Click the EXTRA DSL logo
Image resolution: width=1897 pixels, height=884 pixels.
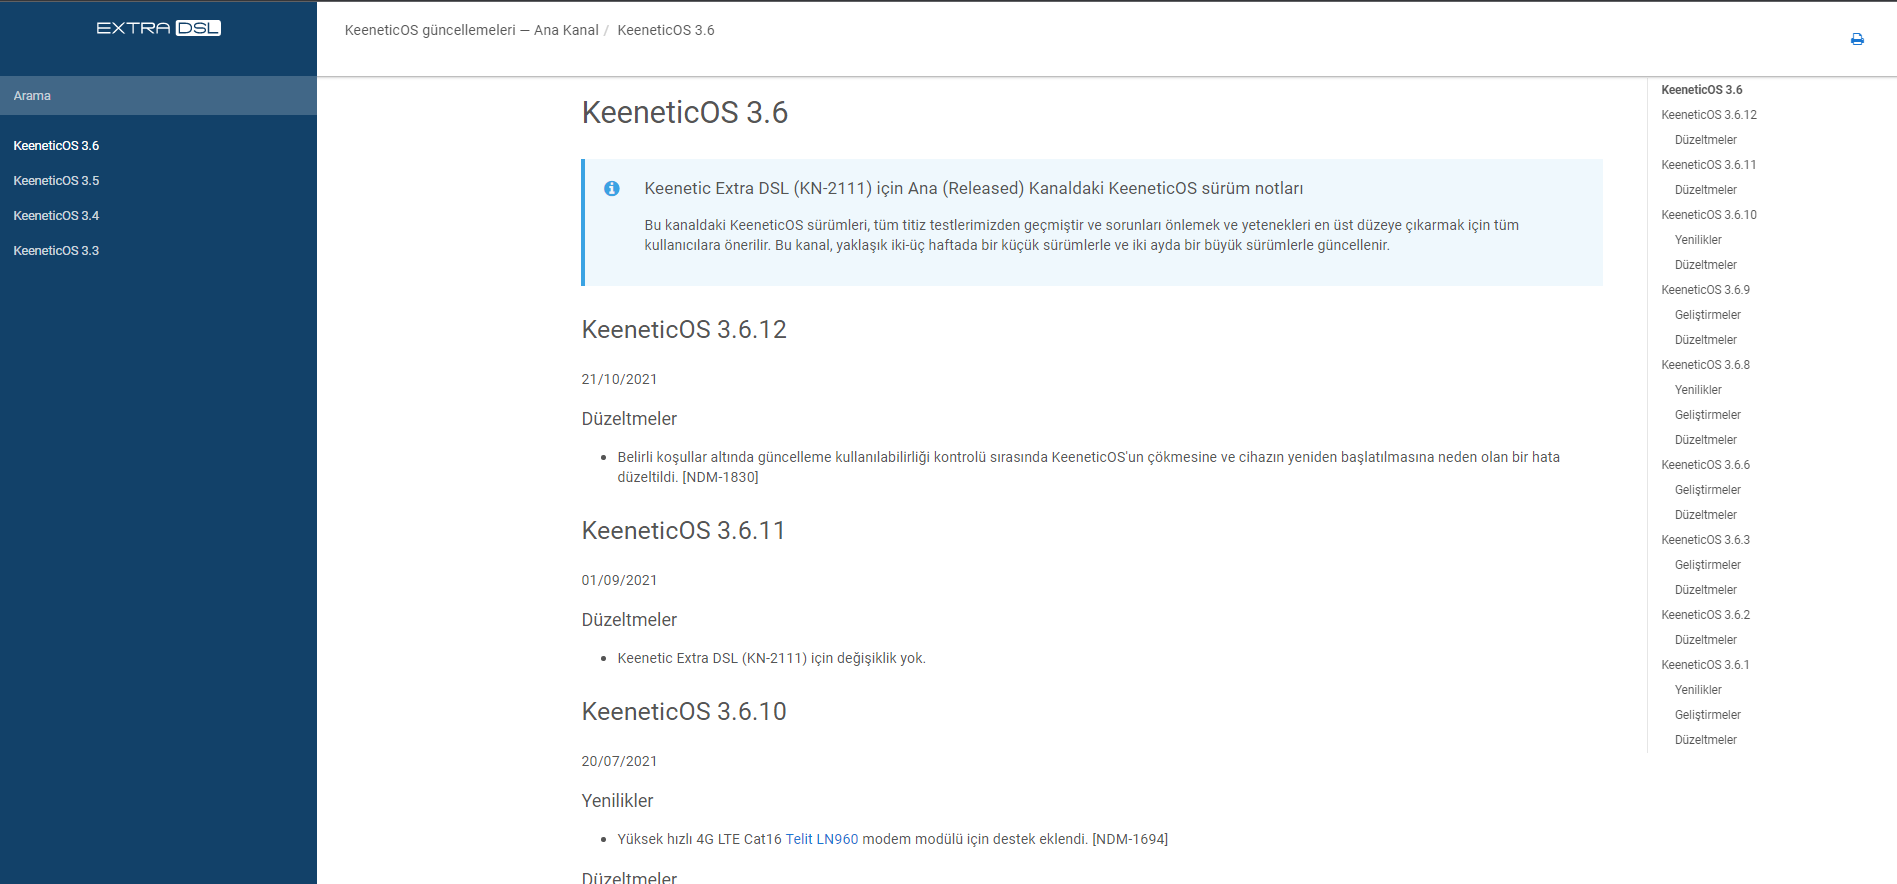pyautogui.click(x=158, y=28)
